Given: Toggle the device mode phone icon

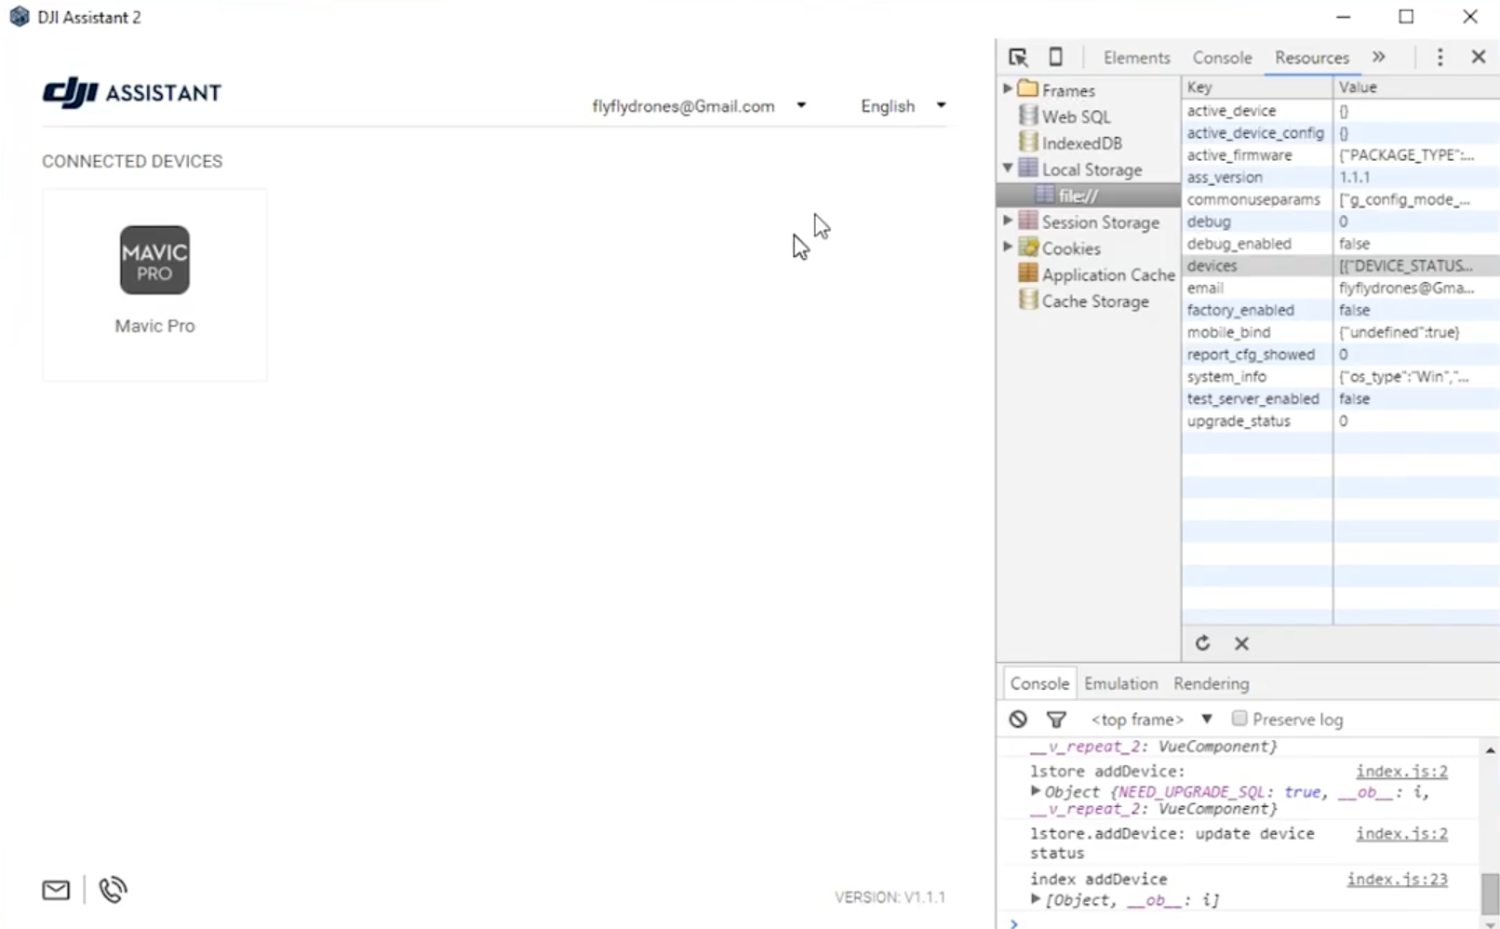Looking at the screenshot, I should (x=1055, y=57).
